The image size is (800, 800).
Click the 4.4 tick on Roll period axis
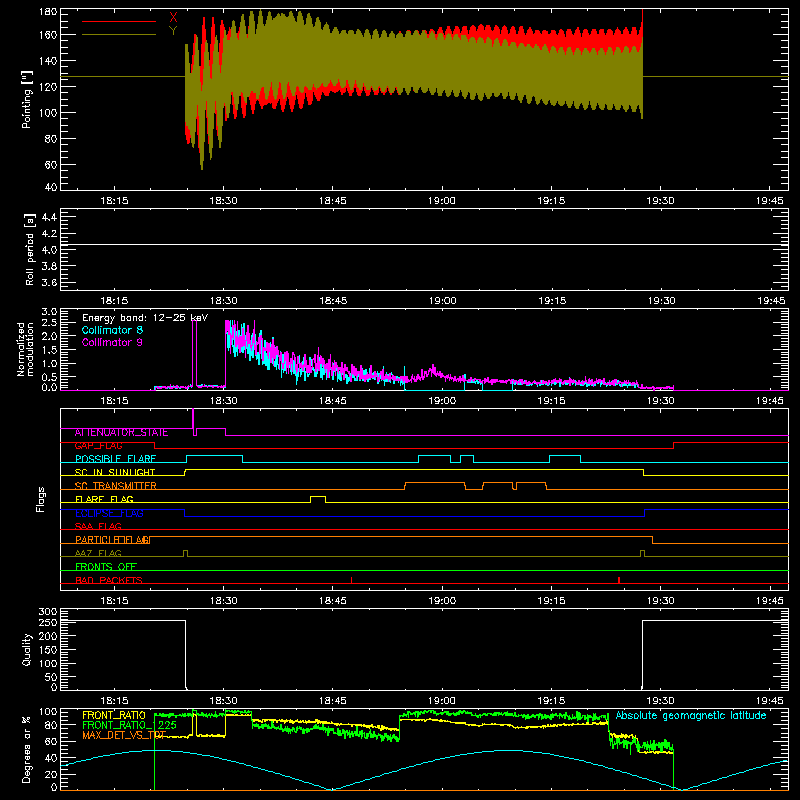(49, 217)
